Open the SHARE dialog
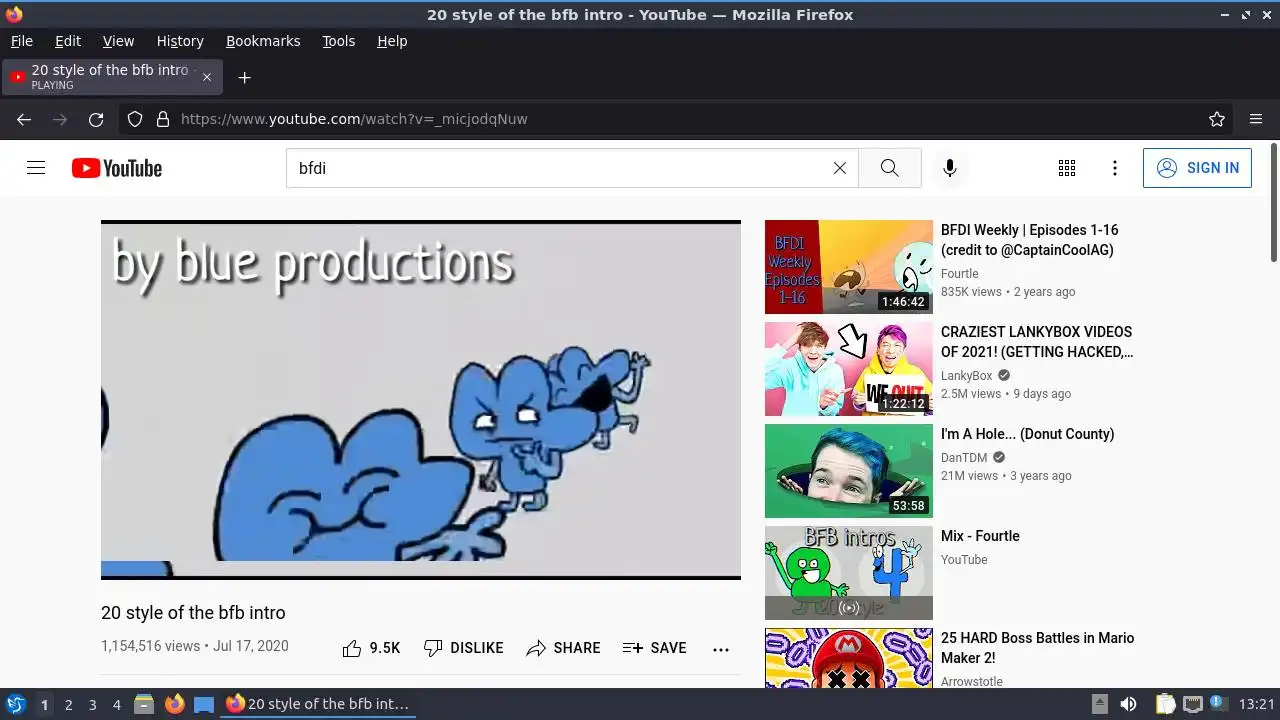The height and width of the screenshot is (720, 1280). click(563, 648)
